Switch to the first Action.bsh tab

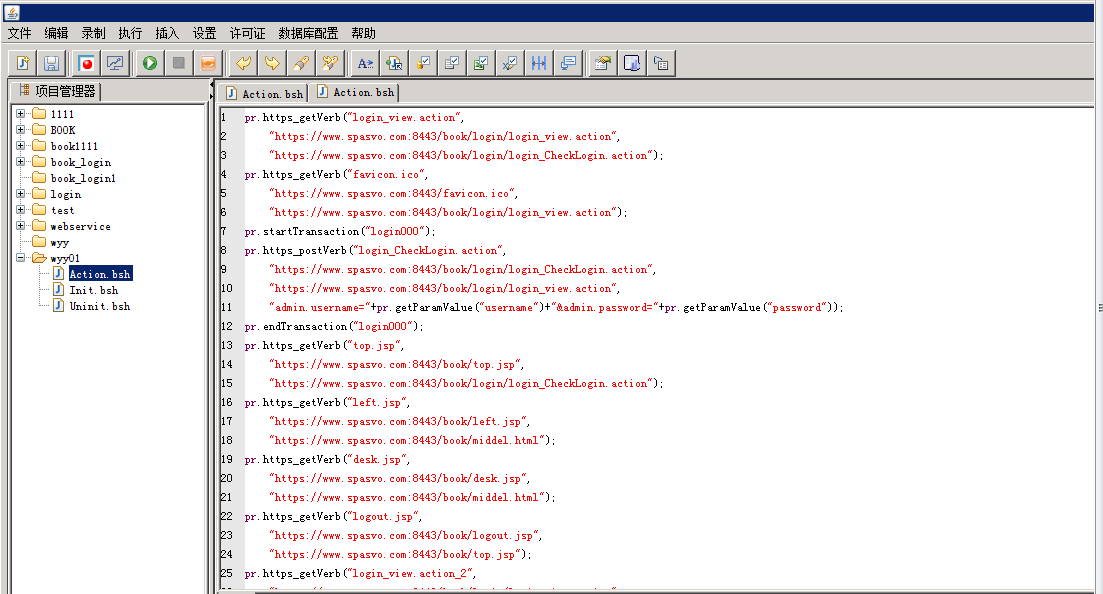tap(265, 93)
